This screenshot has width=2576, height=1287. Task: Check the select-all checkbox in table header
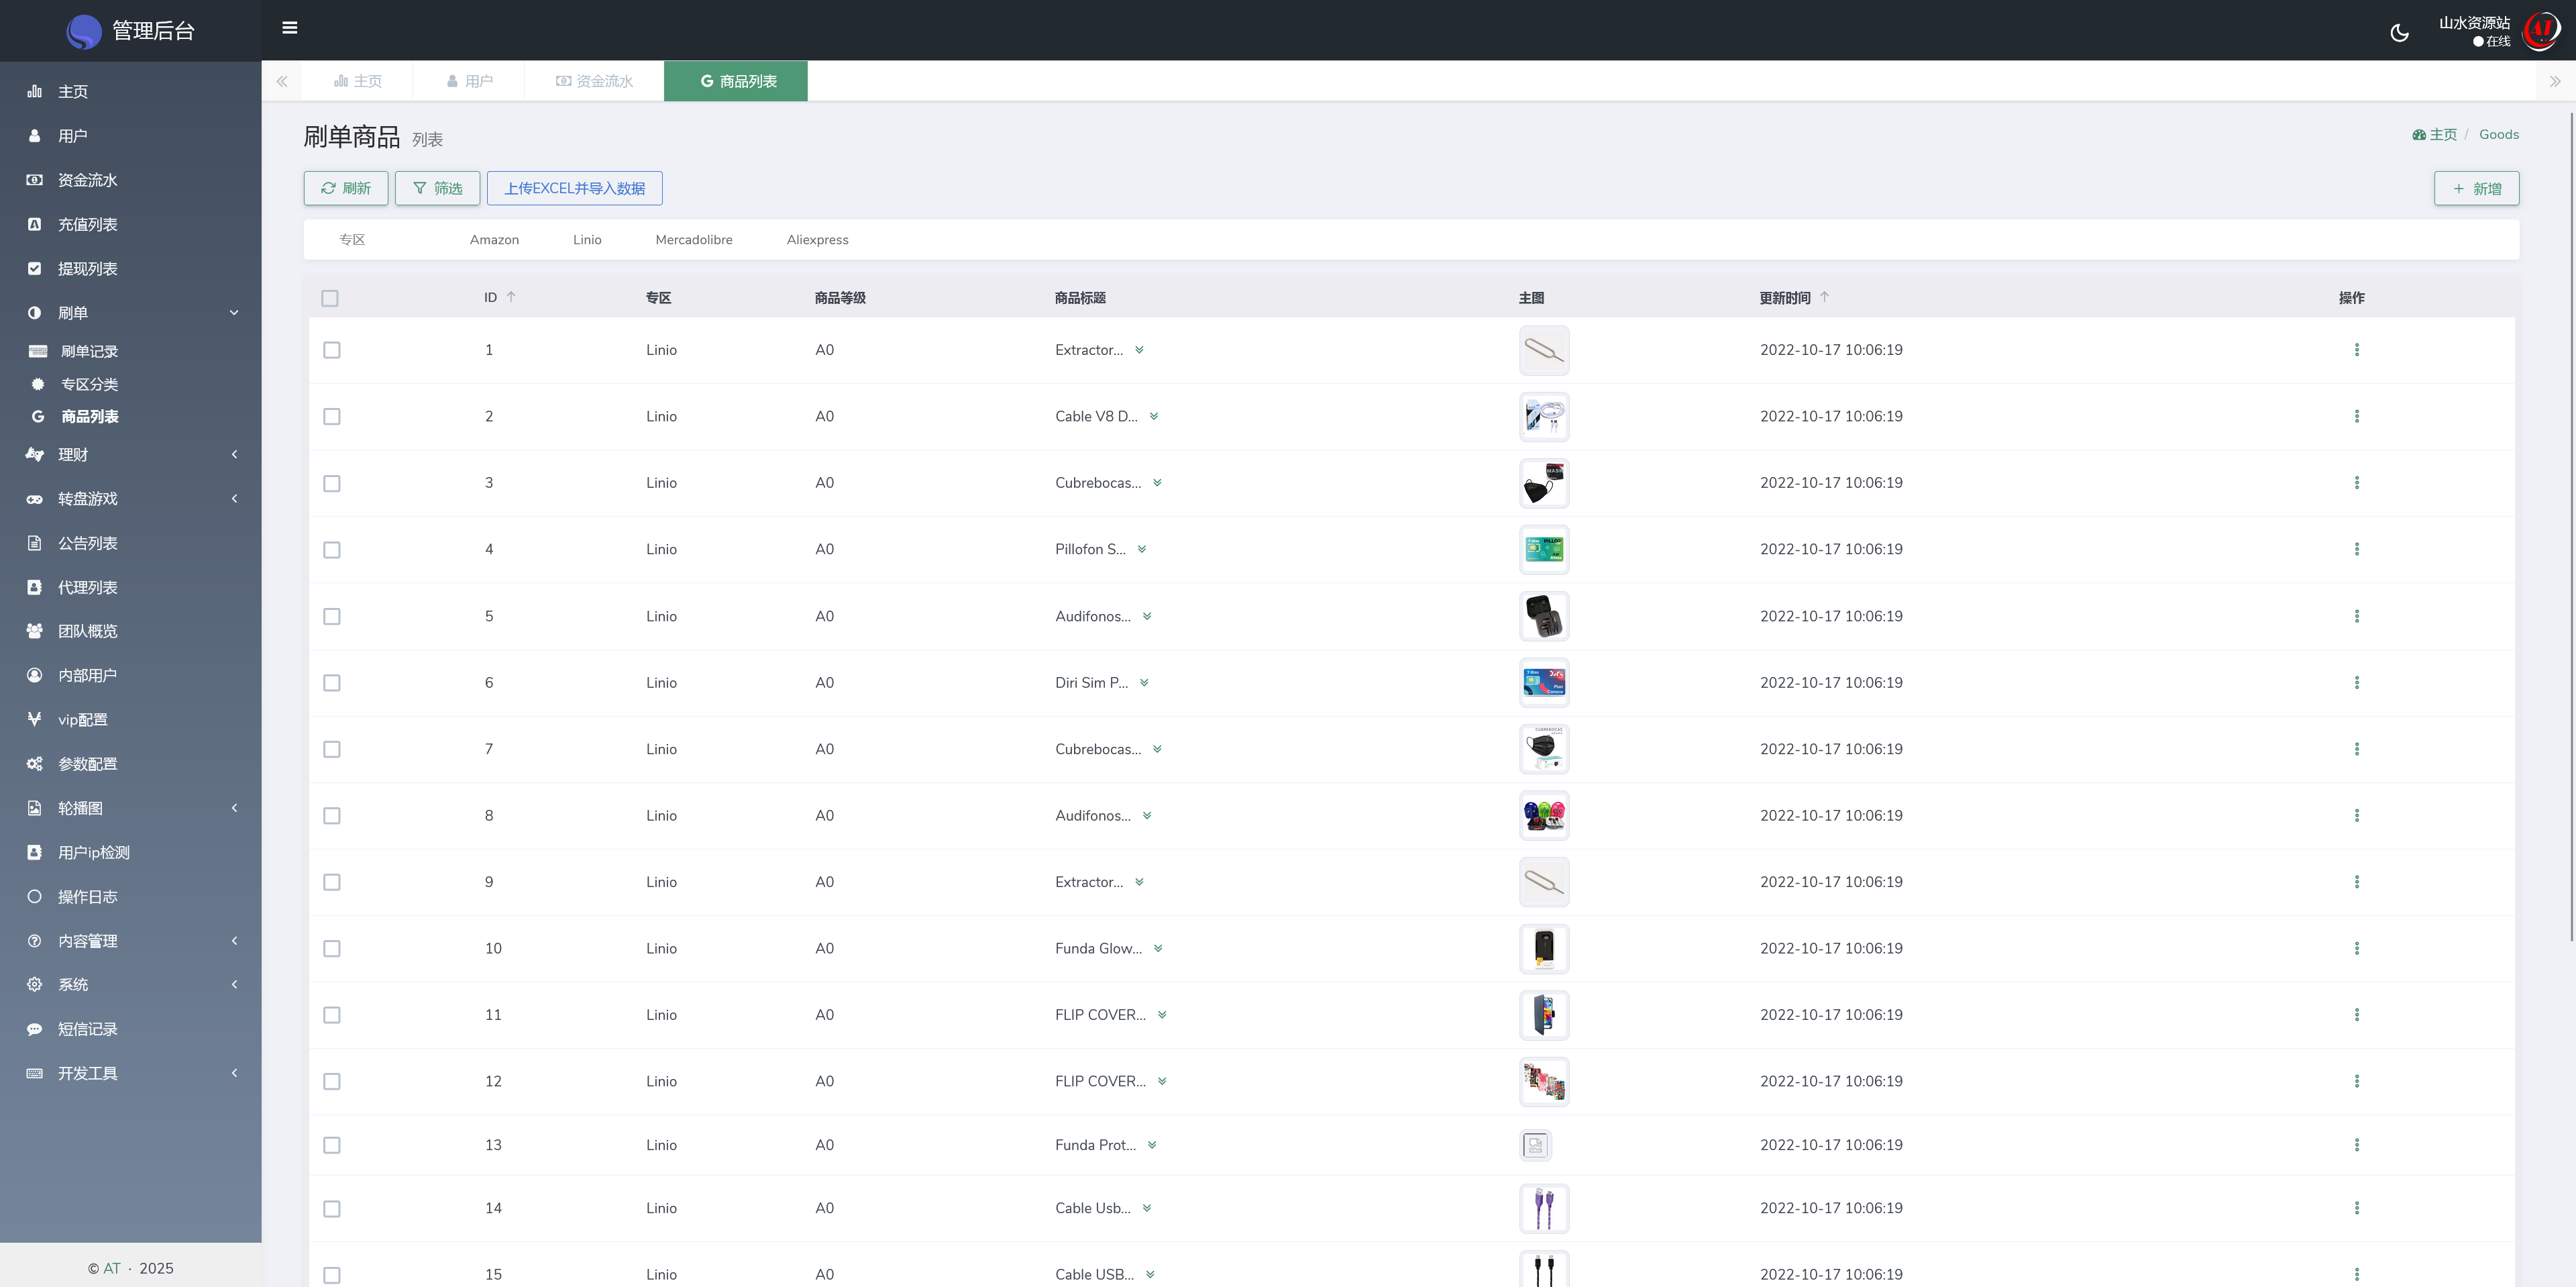pyautogui.click(x=330, y=298)
